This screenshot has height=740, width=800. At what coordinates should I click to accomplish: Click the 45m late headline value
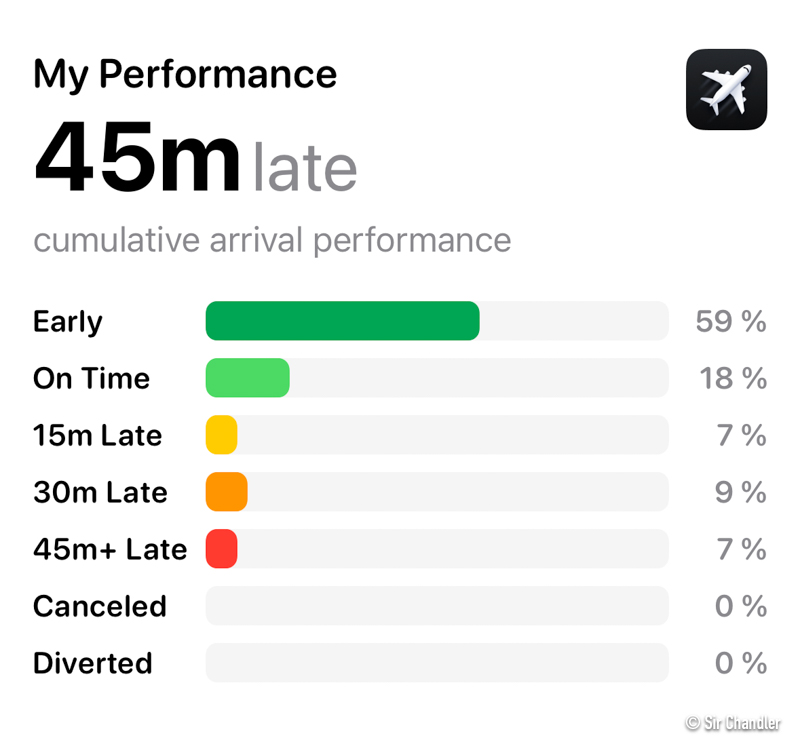(195, 158)
